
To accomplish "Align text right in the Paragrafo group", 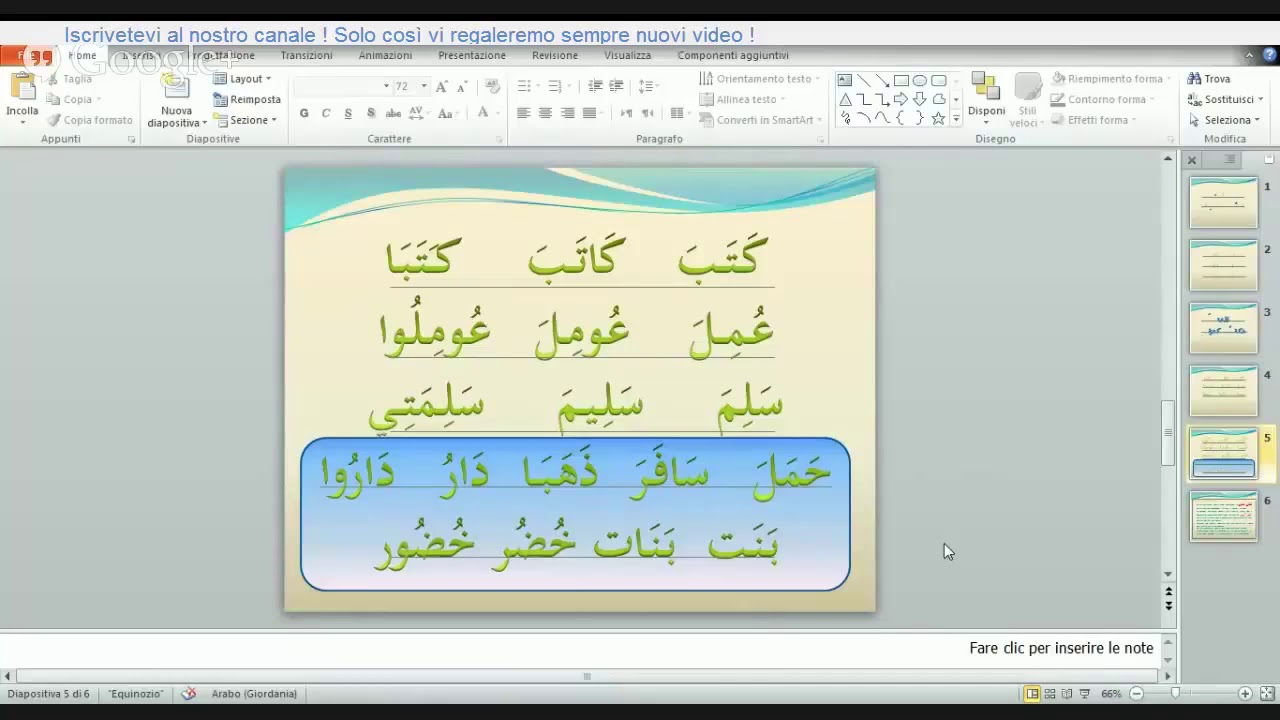I will pos(567,113).
